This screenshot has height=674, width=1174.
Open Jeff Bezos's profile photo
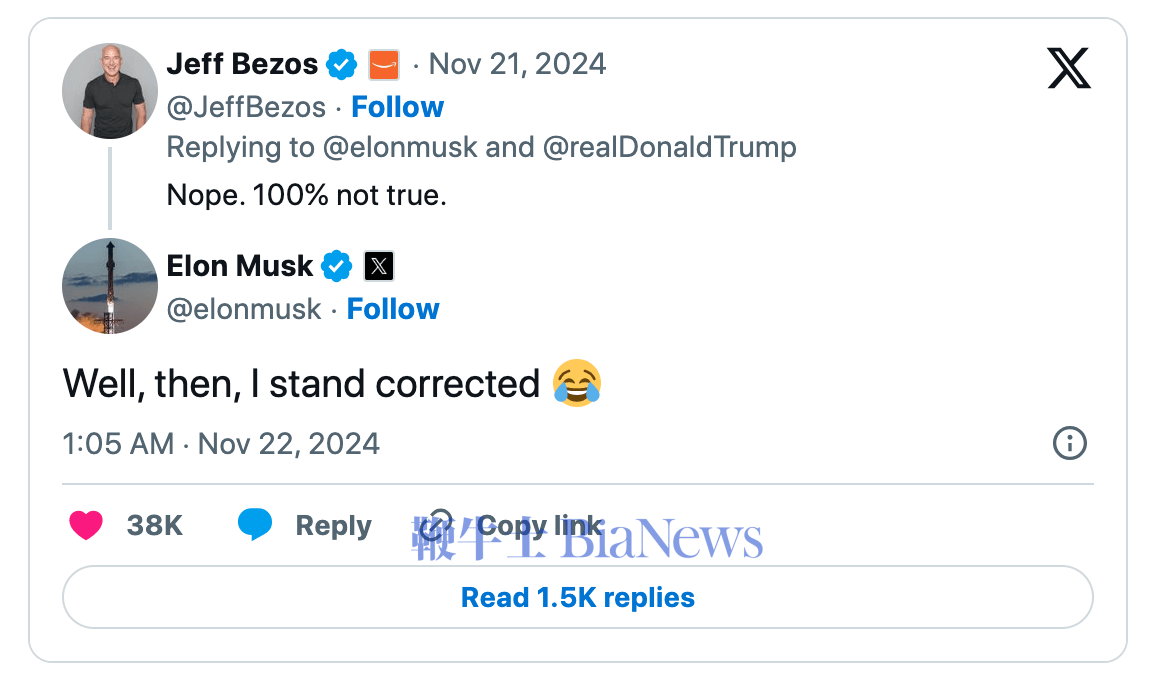point(110,91)
